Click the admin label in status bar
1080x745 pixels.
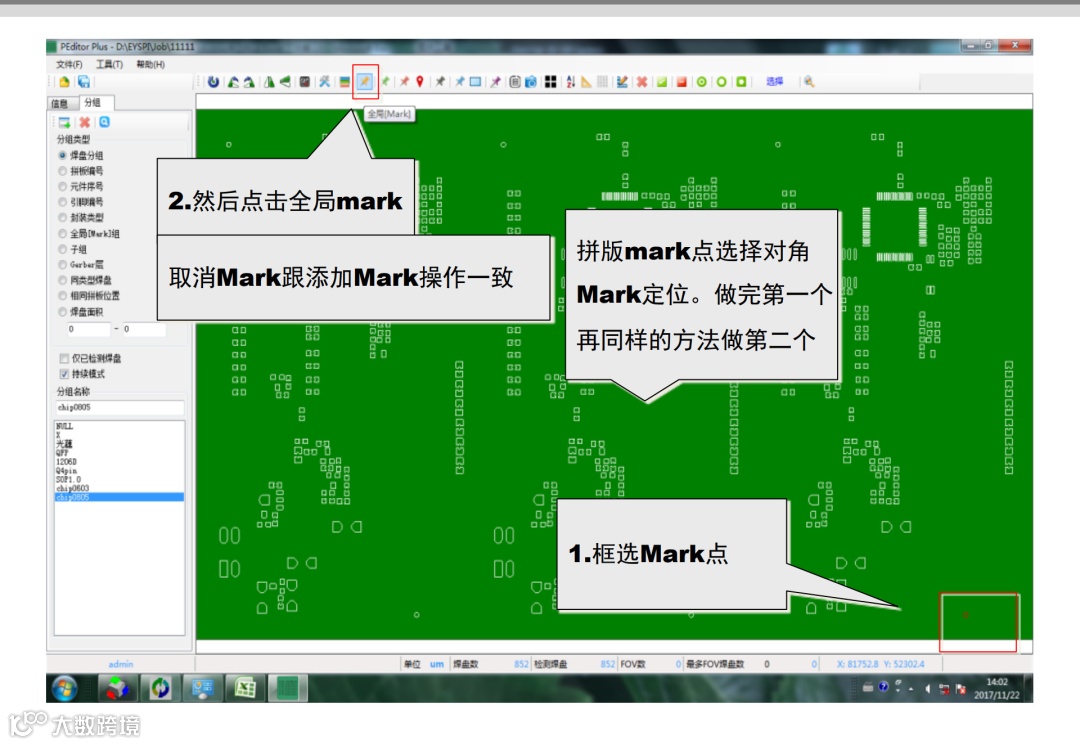(x=121, y=664)
